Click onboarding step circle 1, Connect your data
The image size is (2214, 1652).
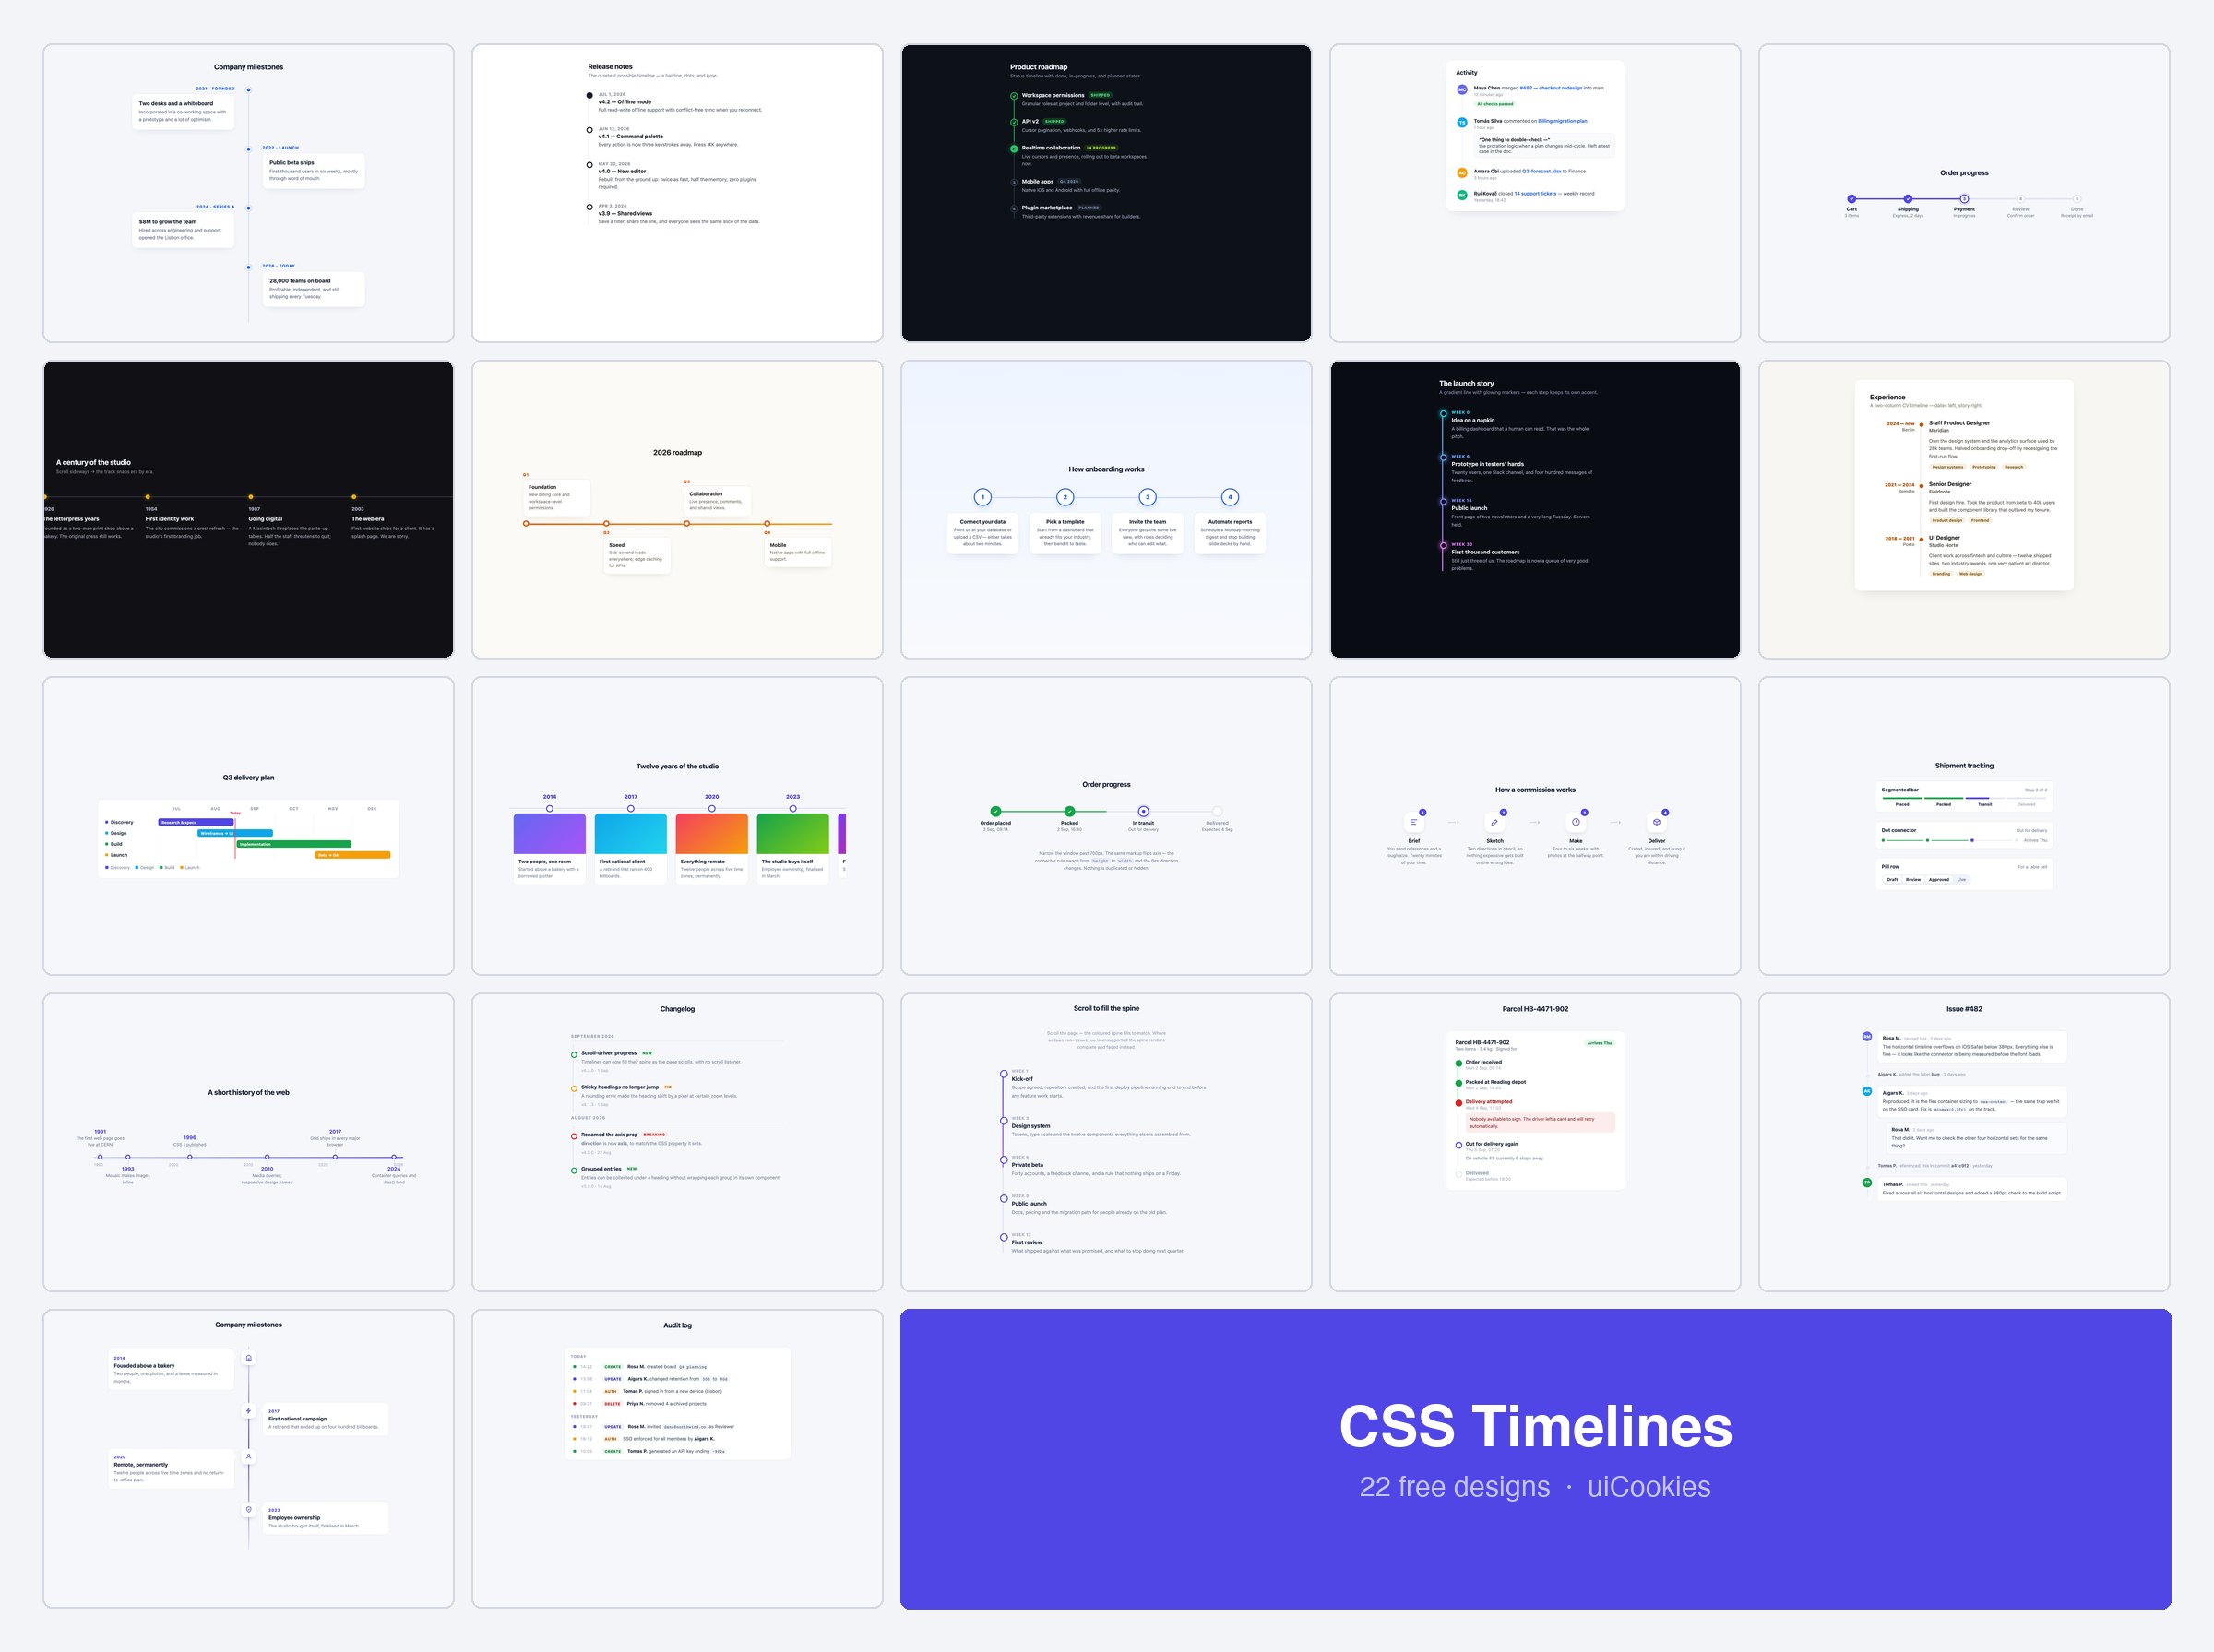[983, 497]
